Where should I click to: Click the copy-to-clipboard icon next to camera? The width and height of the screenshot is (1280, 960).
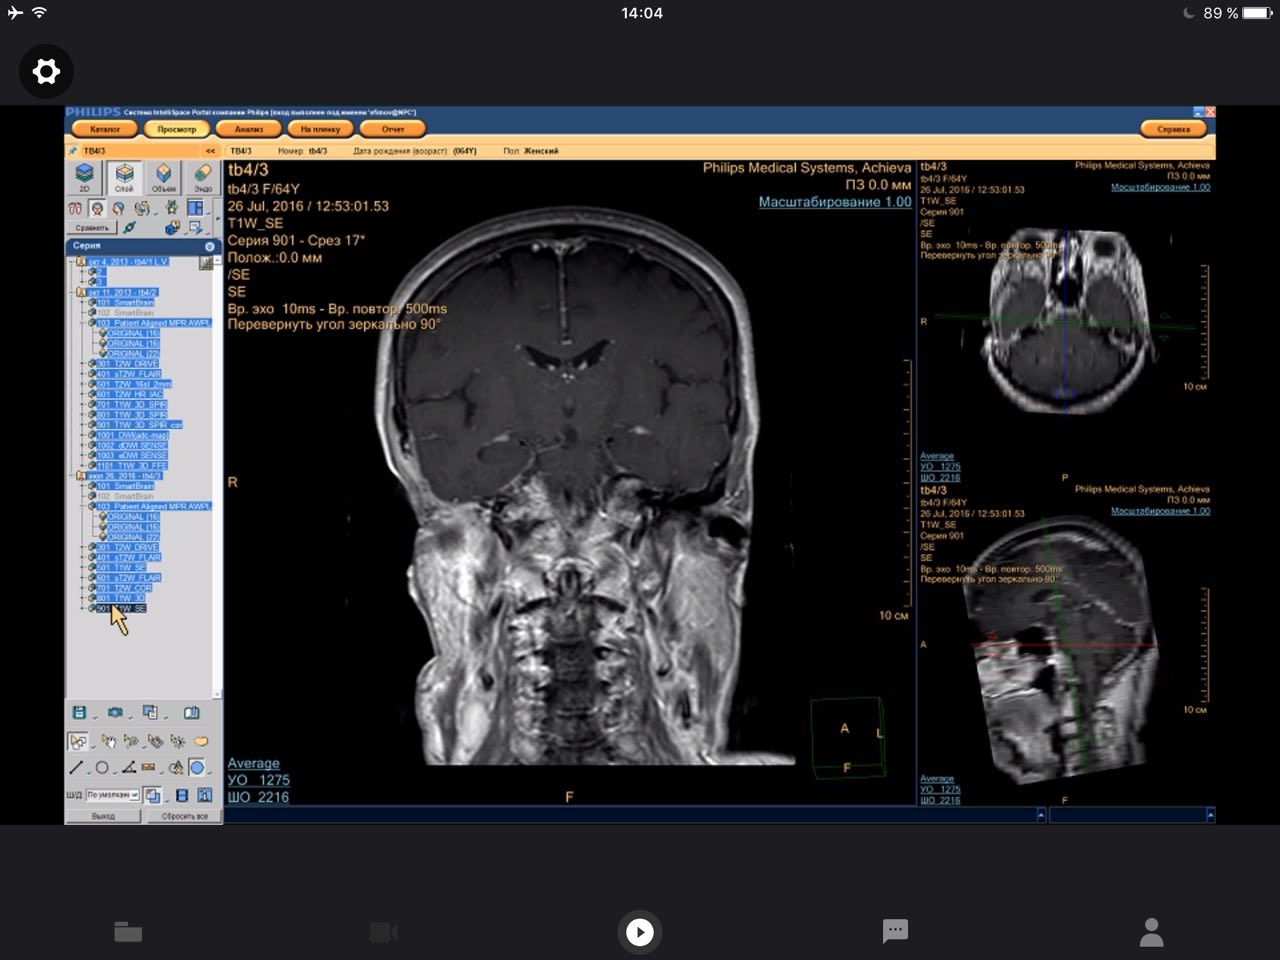tap(150, 712)
